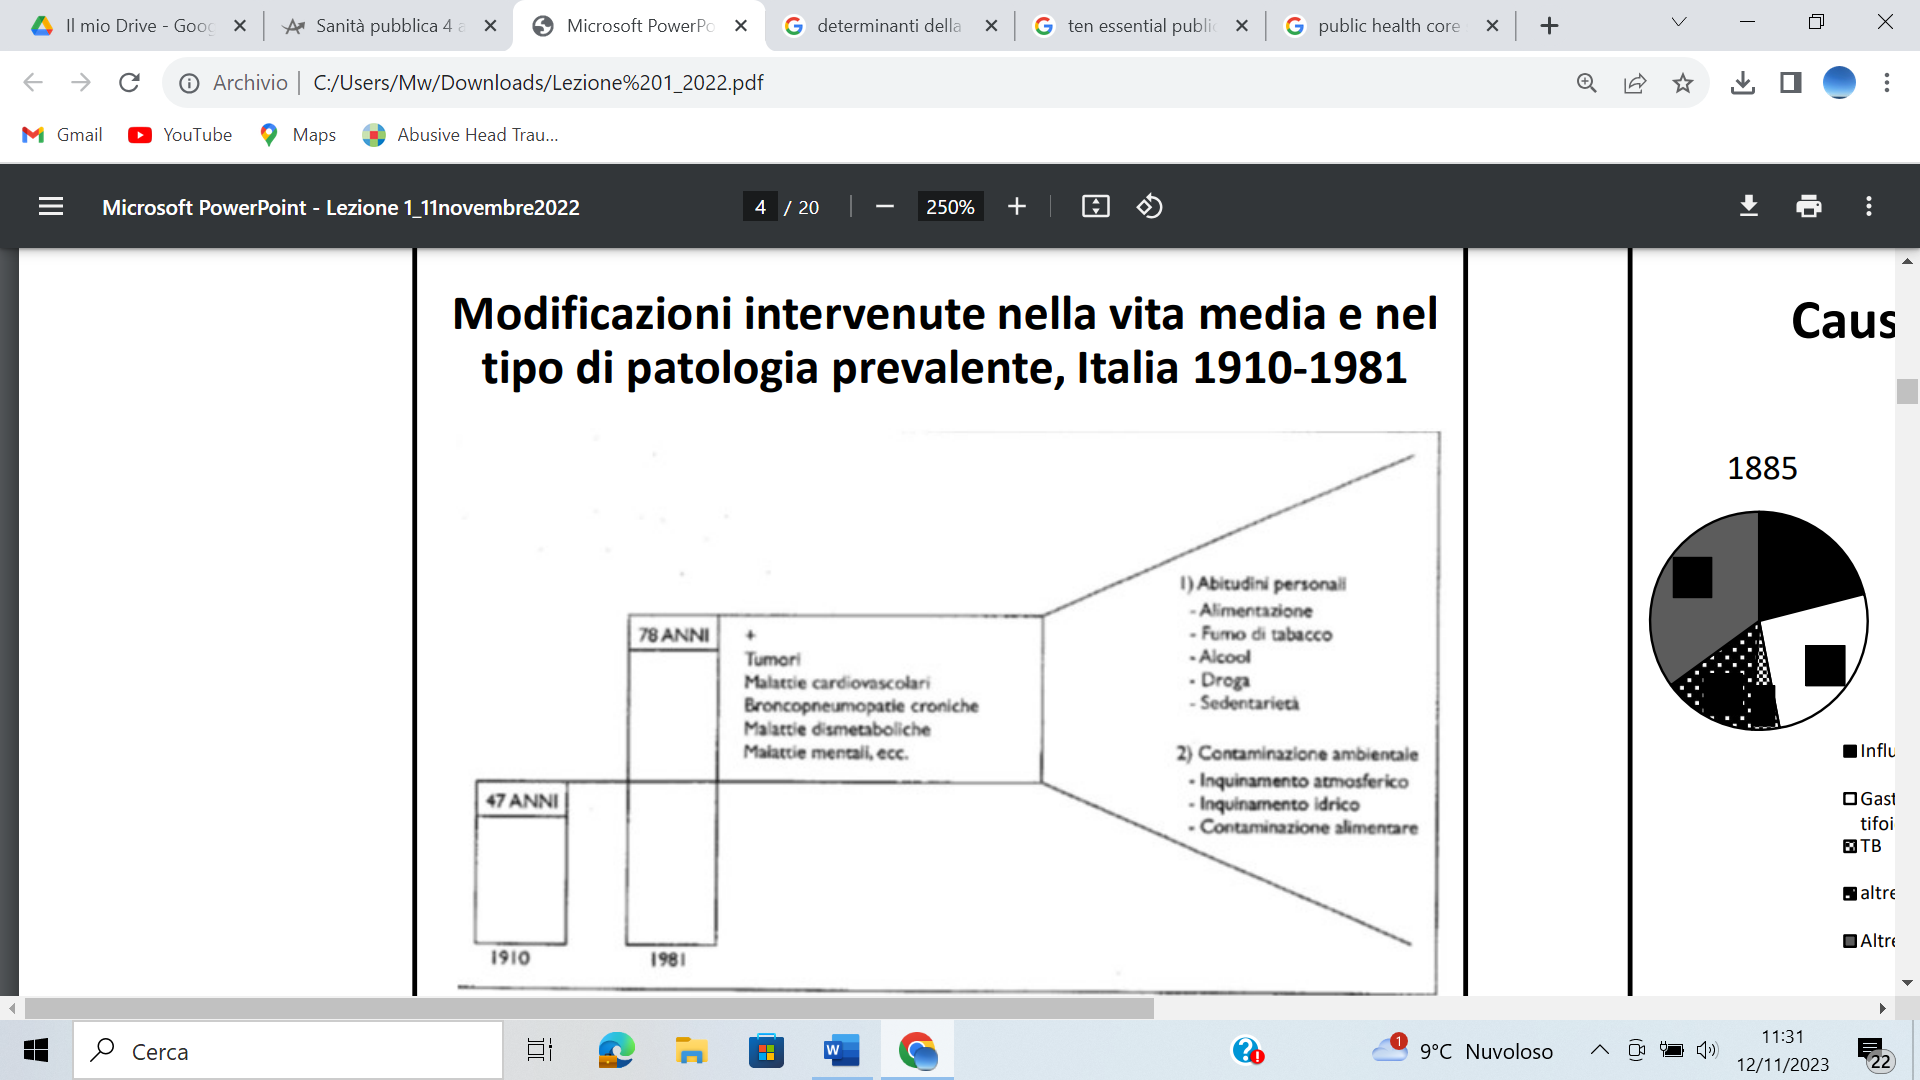
Task: Toggle the browser side panel
Action: click(1791, 83)
